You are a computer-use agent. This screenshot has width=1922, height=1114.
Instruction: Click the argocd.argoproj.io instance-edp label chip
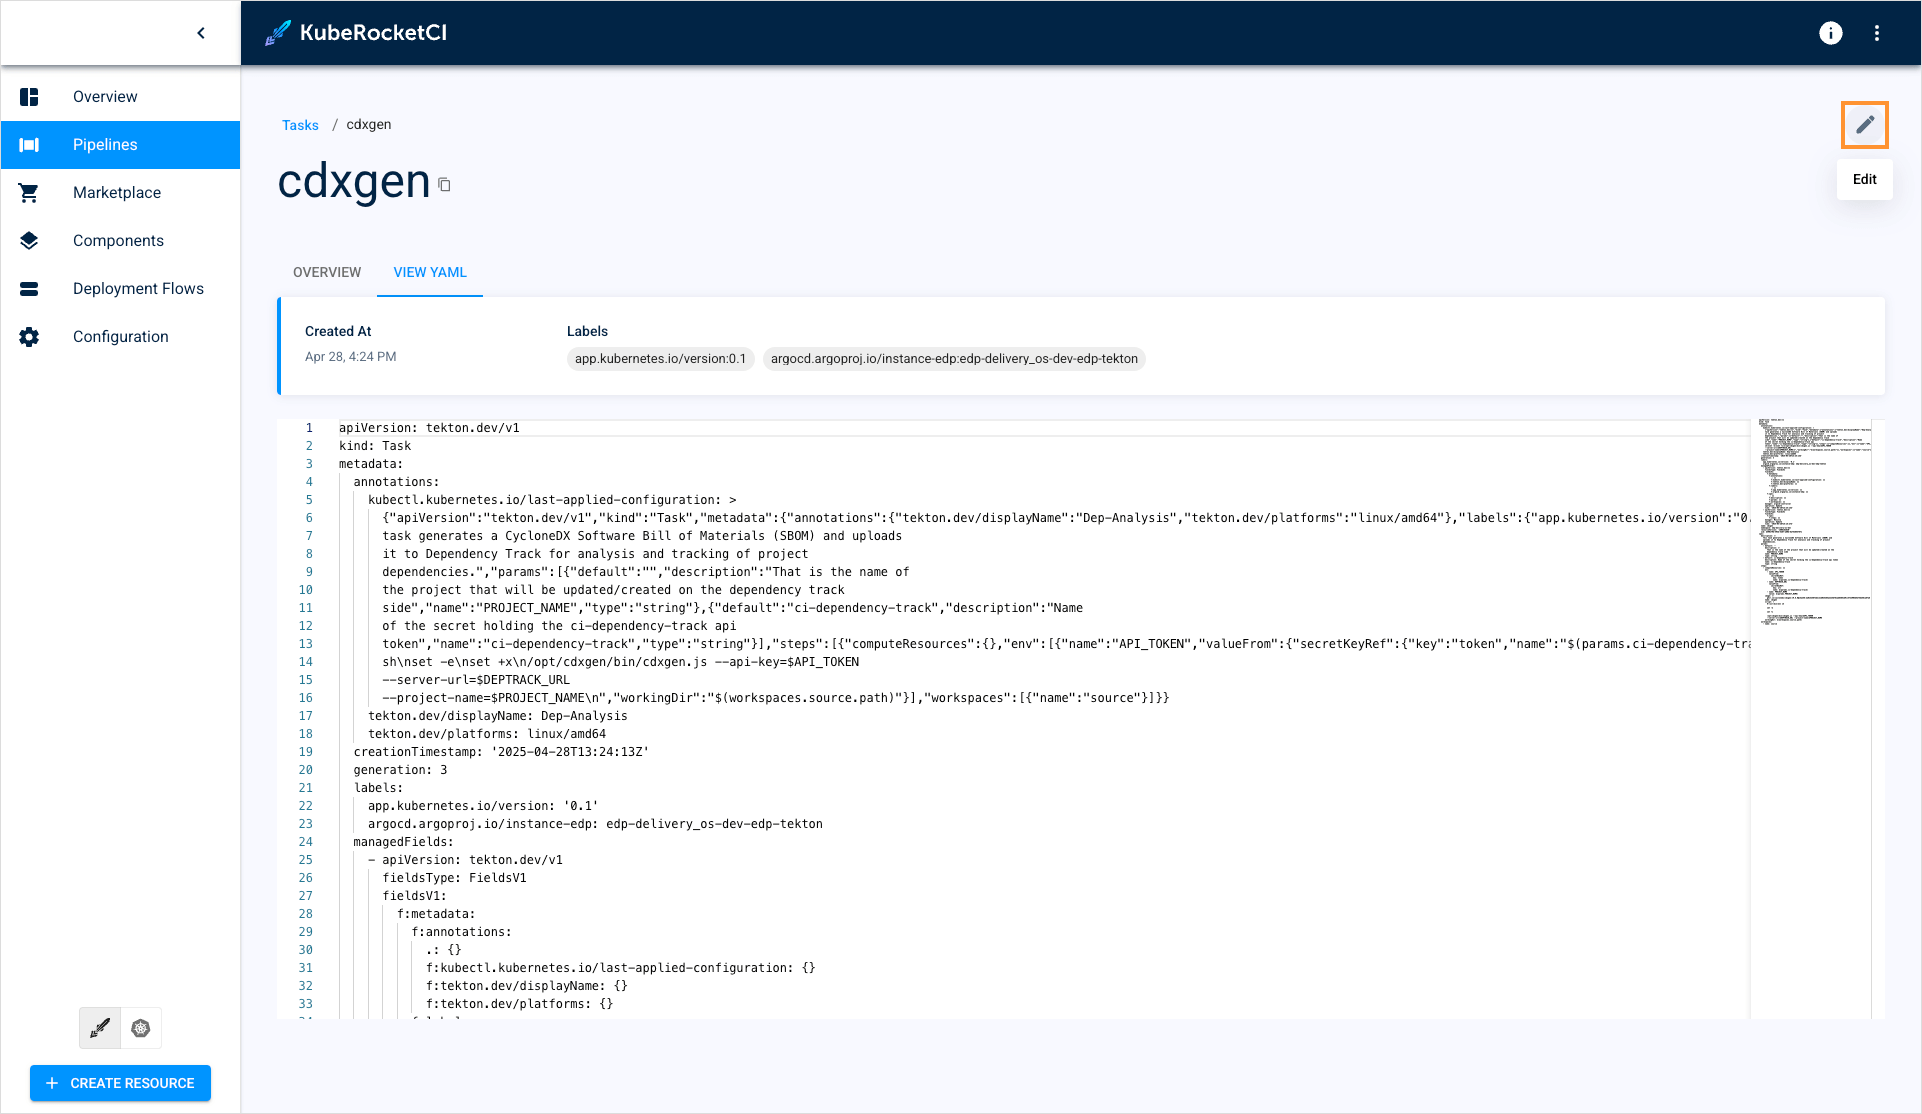[954, 359]
